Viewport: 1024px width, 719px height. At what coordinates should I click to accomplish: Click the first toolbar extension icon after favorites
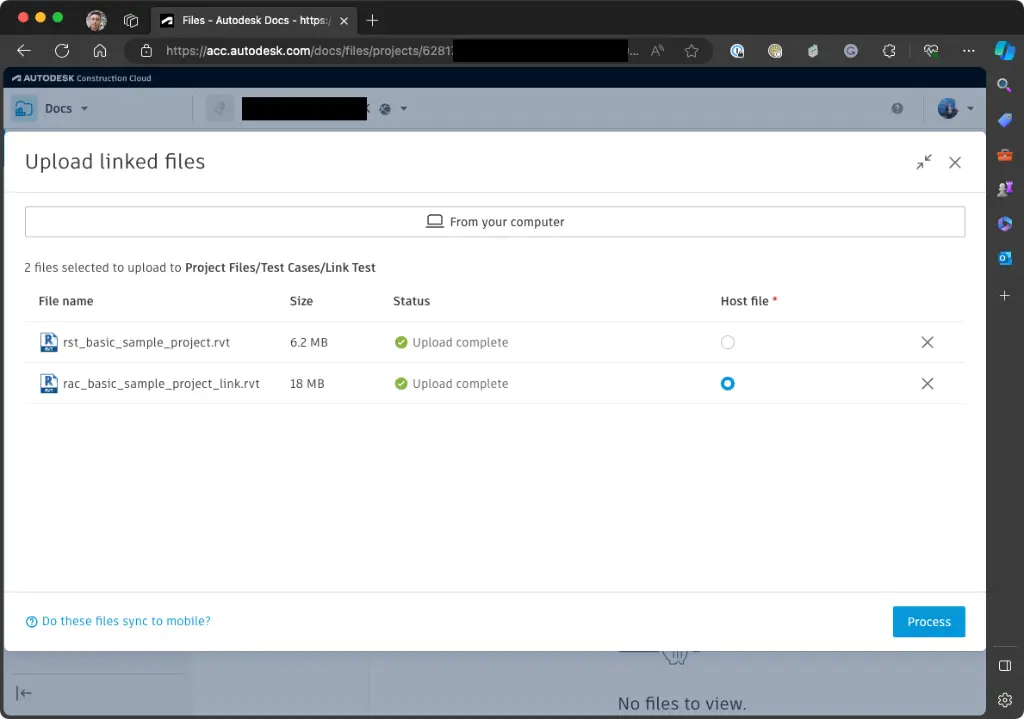737,51
